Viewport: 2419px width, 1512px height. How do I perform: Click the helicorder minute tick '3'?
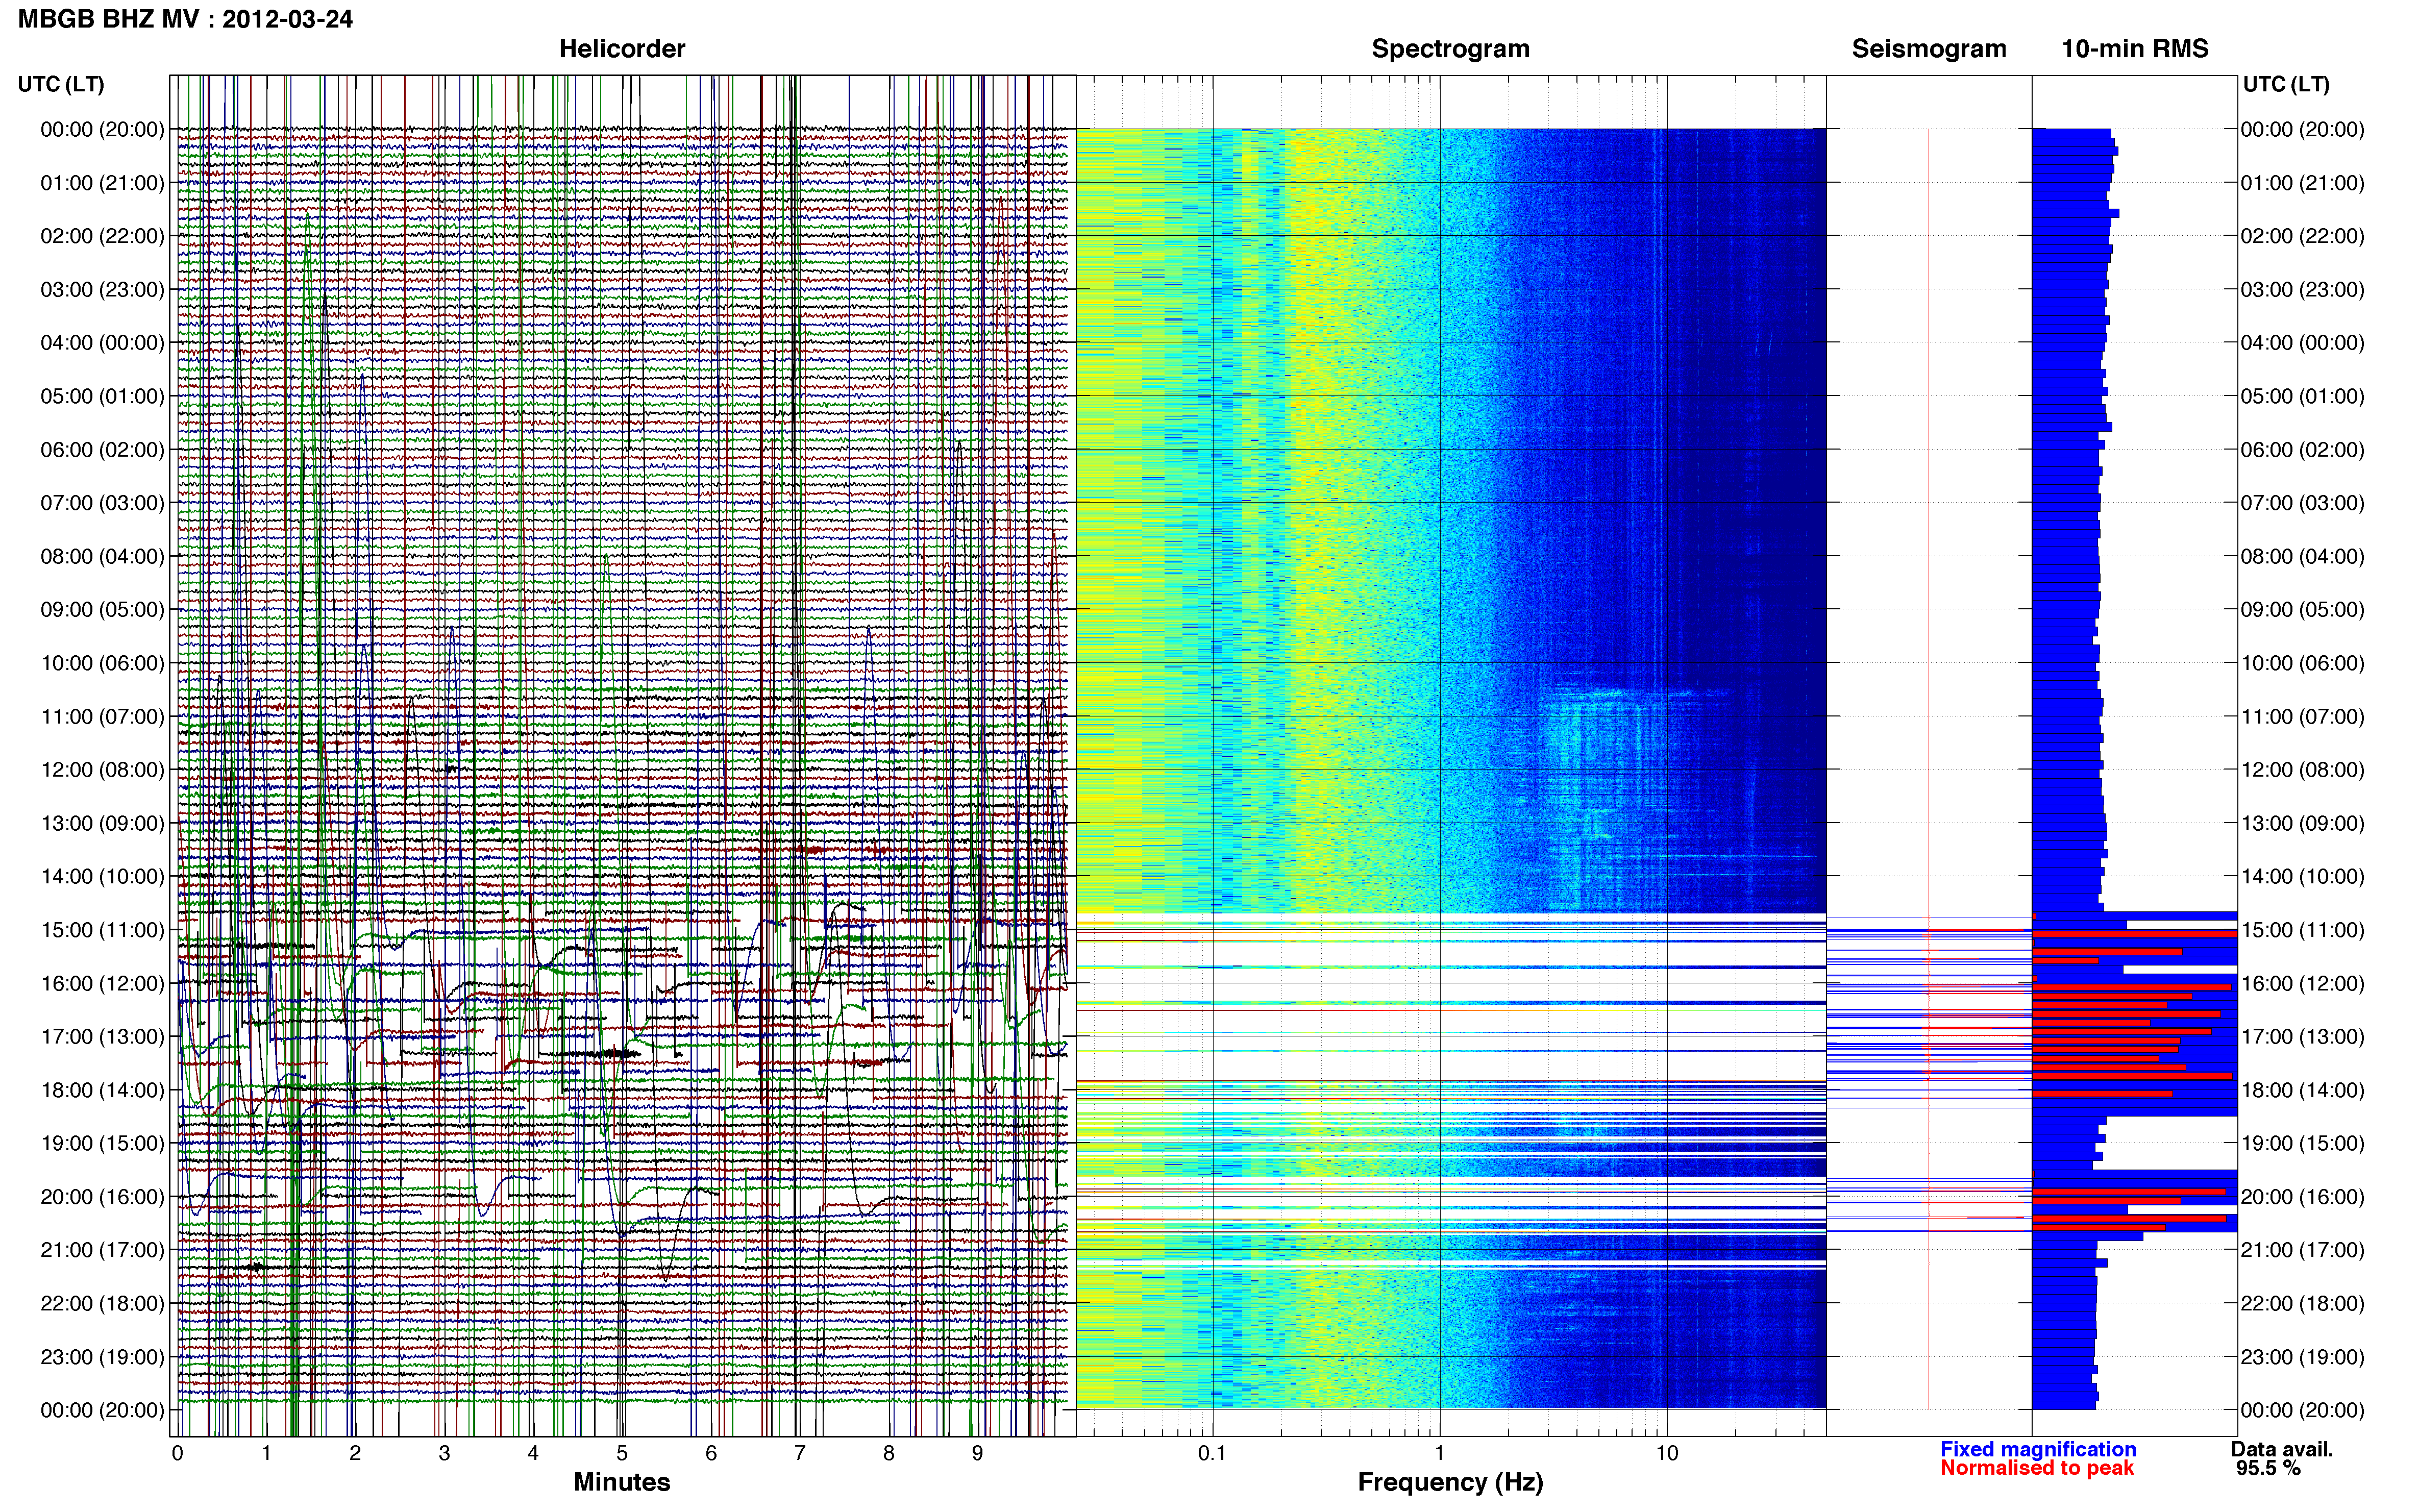pos(444,1453)
